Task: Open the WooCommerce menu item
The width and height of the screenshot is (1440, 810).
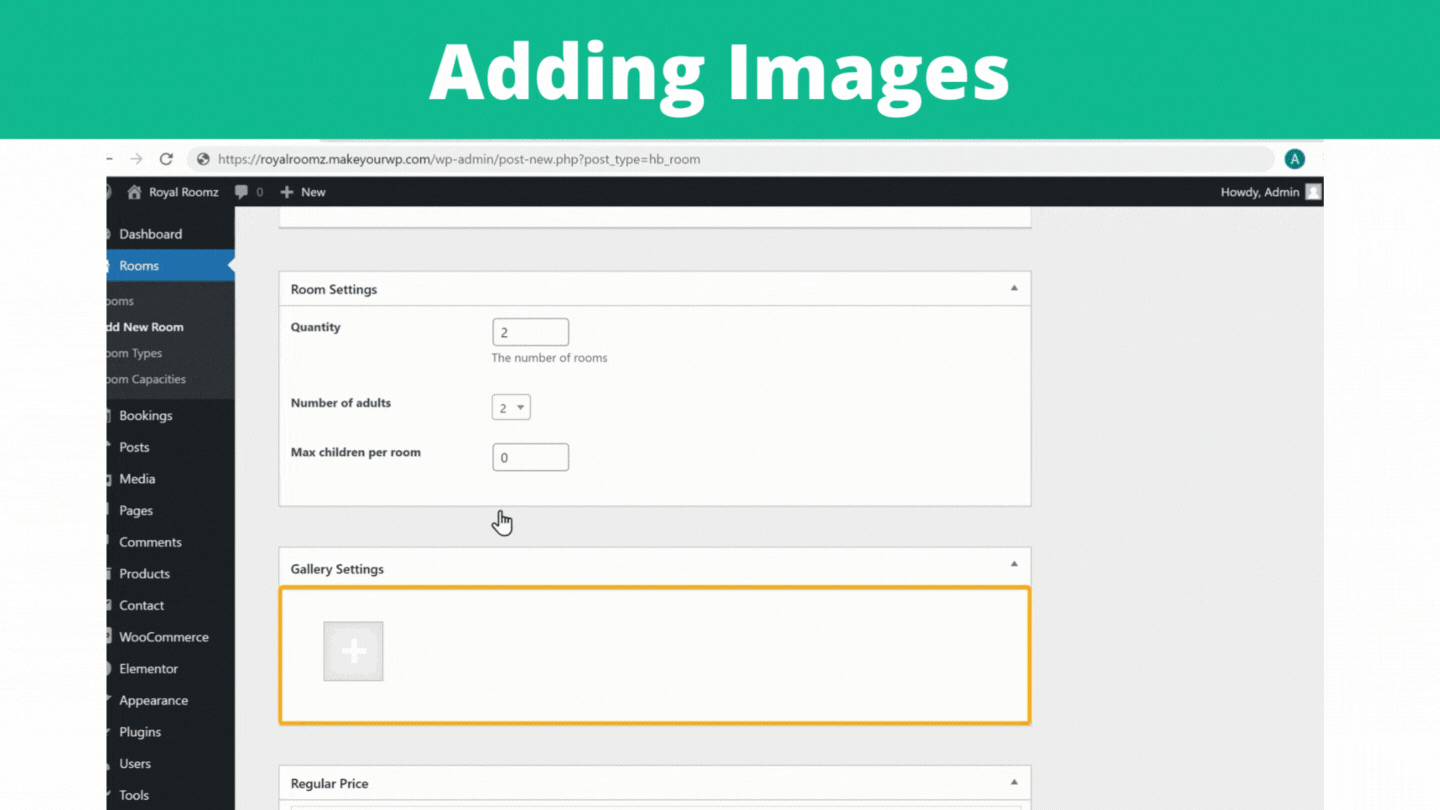Action: (x=163, y=637)
